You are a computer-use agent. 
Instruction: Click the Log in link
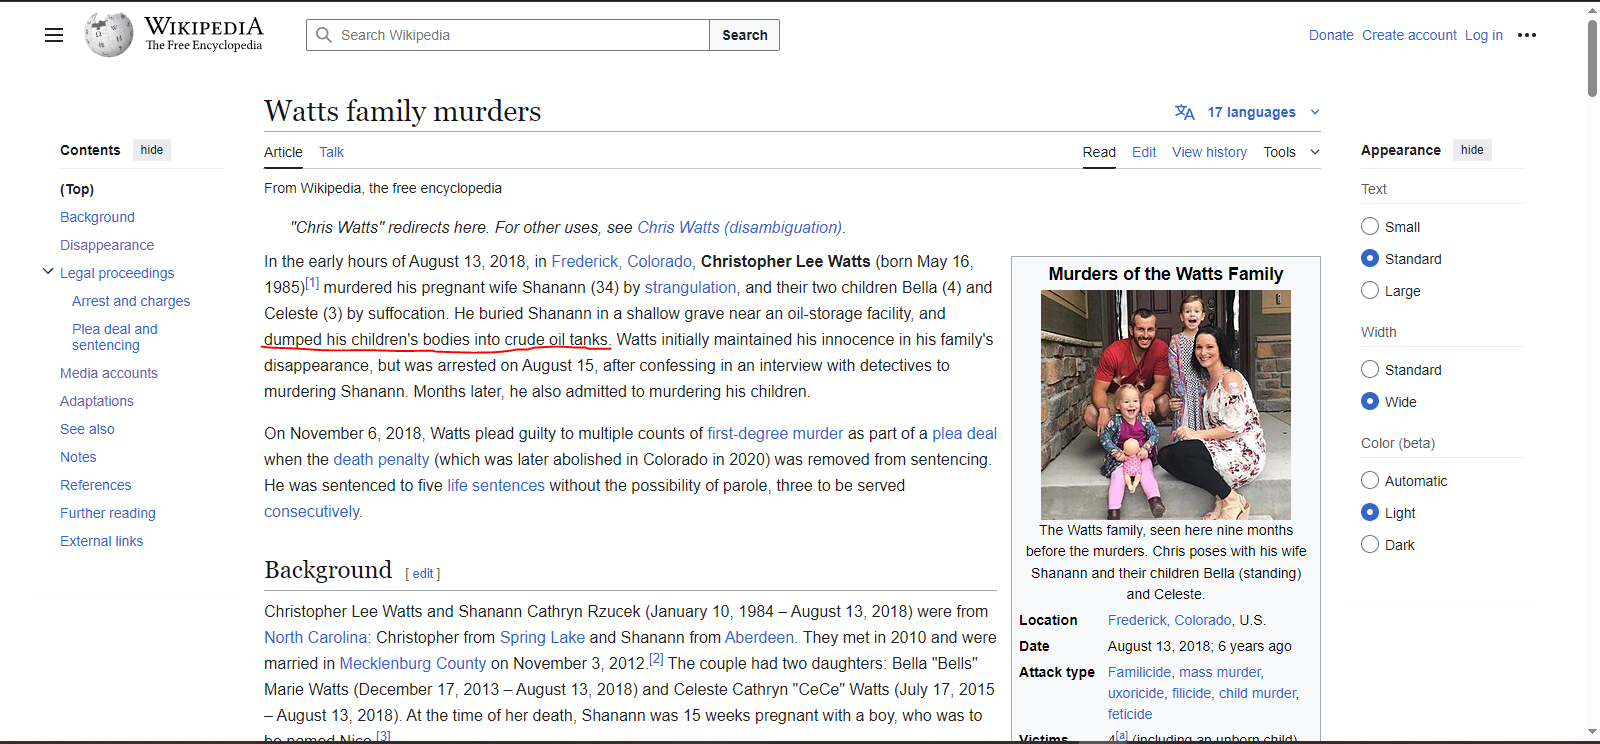1484,35
